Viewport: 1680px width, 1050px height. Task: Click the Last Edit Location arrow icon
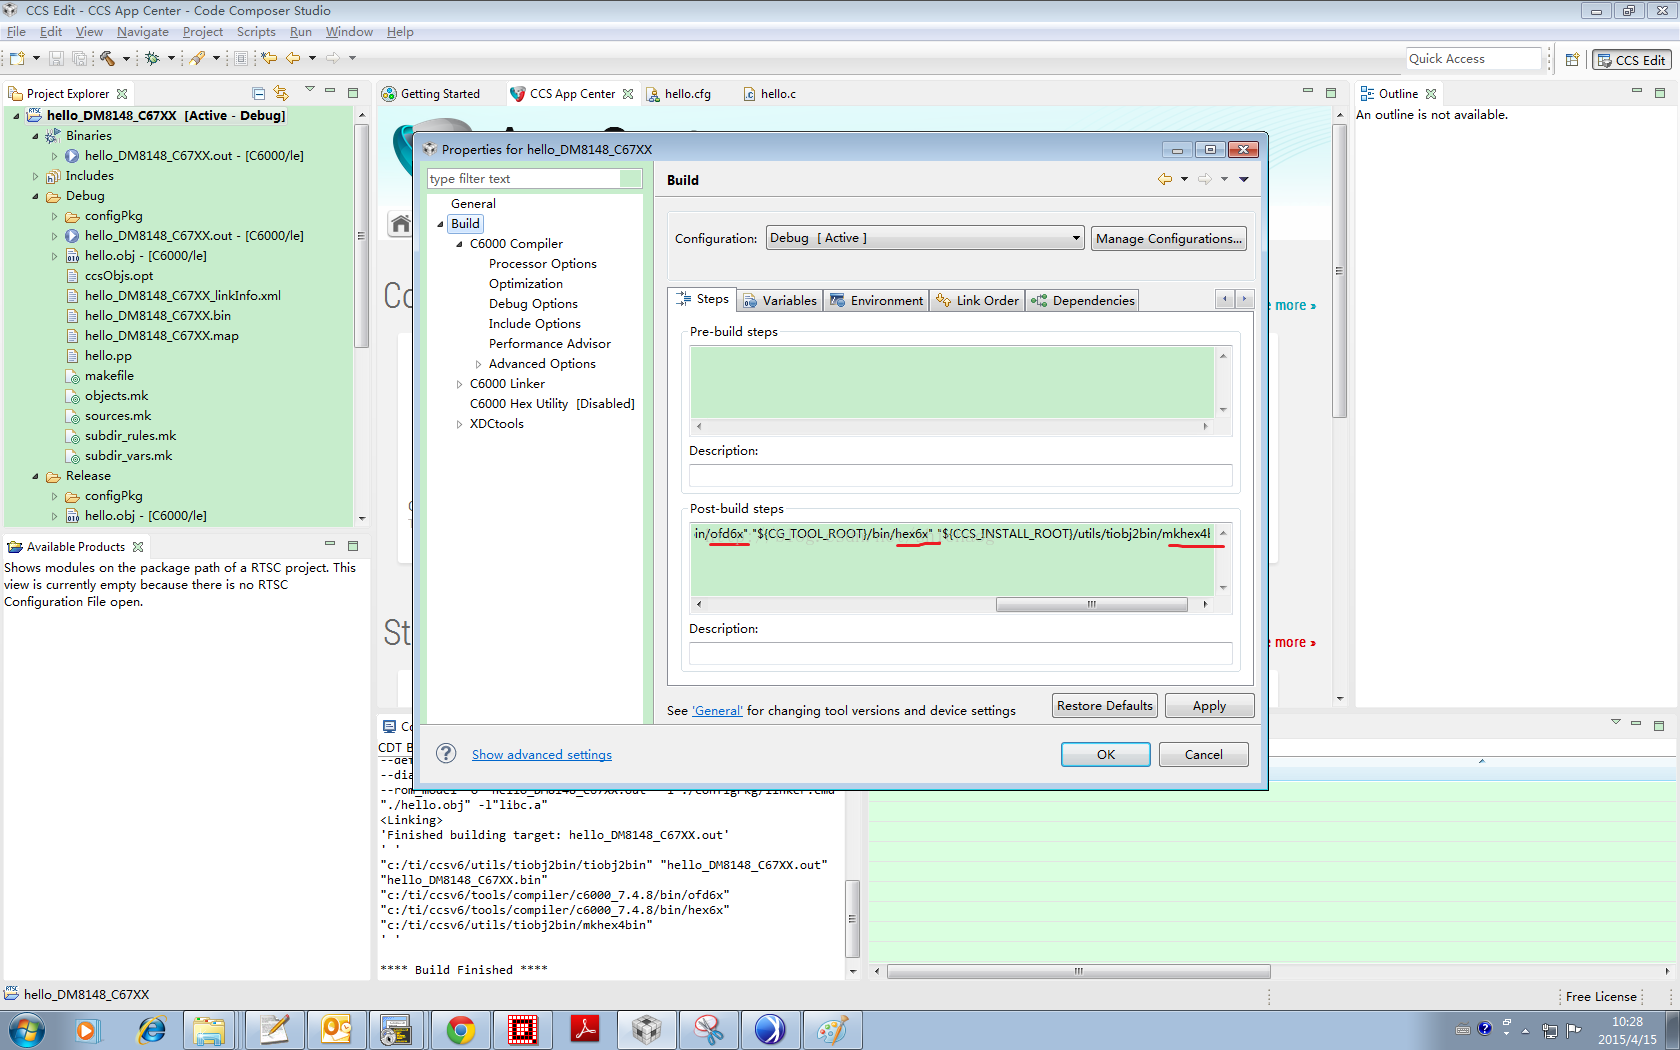269,59
